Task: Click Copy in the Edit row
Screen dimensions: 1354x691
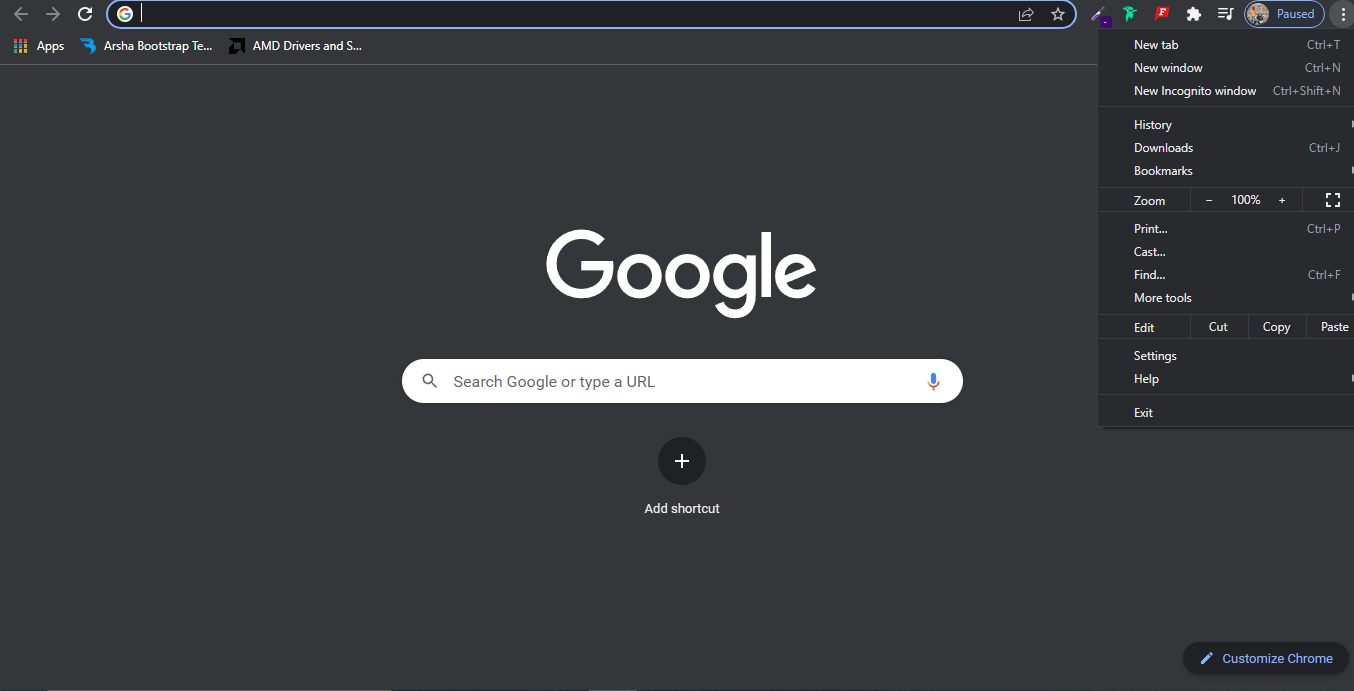Action: coord(1276,327)
